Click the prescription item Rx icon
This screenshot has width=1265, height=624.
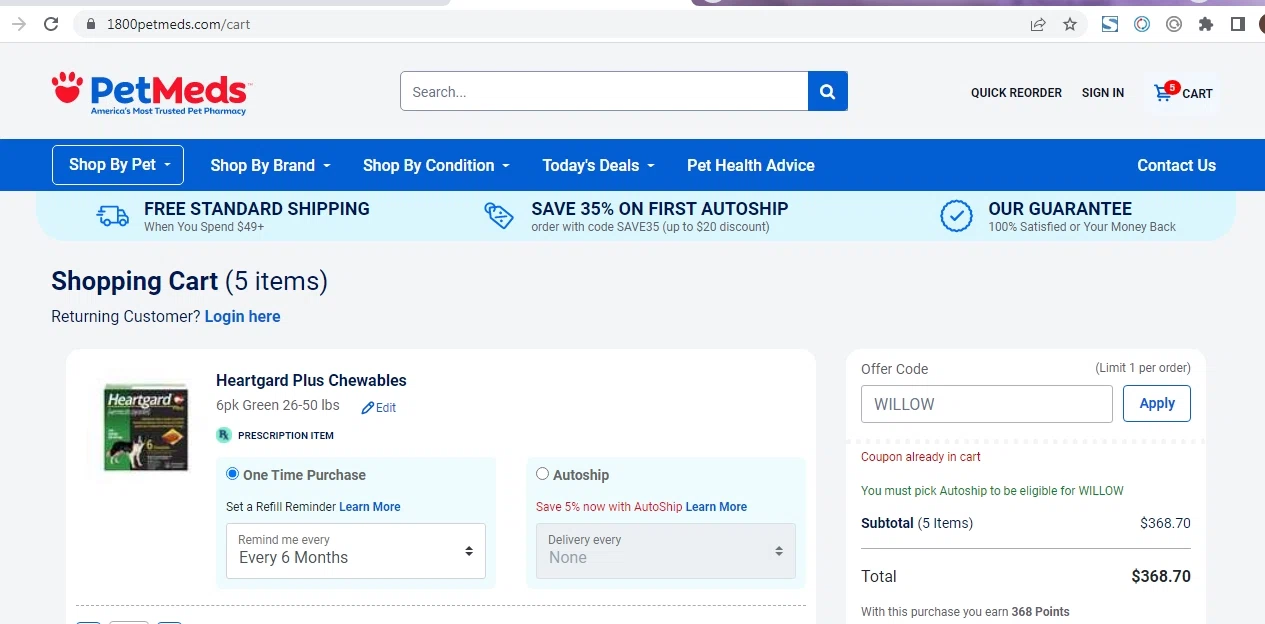tap(224, 435)
